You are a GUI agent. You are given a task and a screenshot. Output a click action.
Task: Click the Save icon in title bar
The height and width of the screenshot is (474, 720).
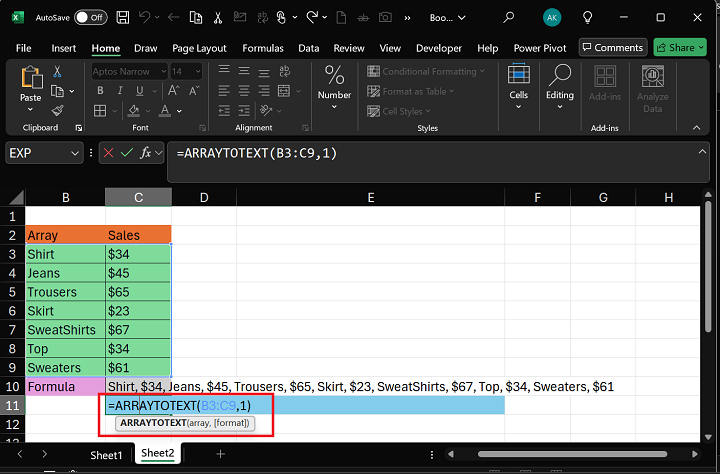[x=121, y=17]
